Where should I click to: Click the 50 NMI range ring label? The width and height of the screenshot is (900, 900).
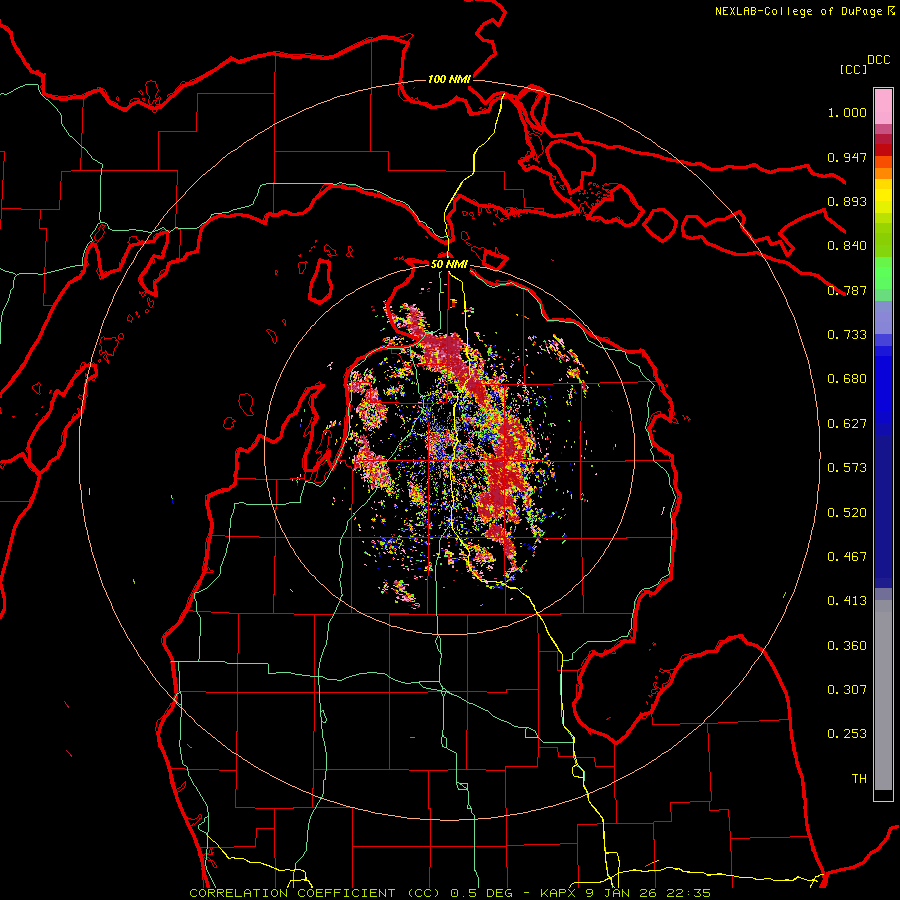coord(449,264)
